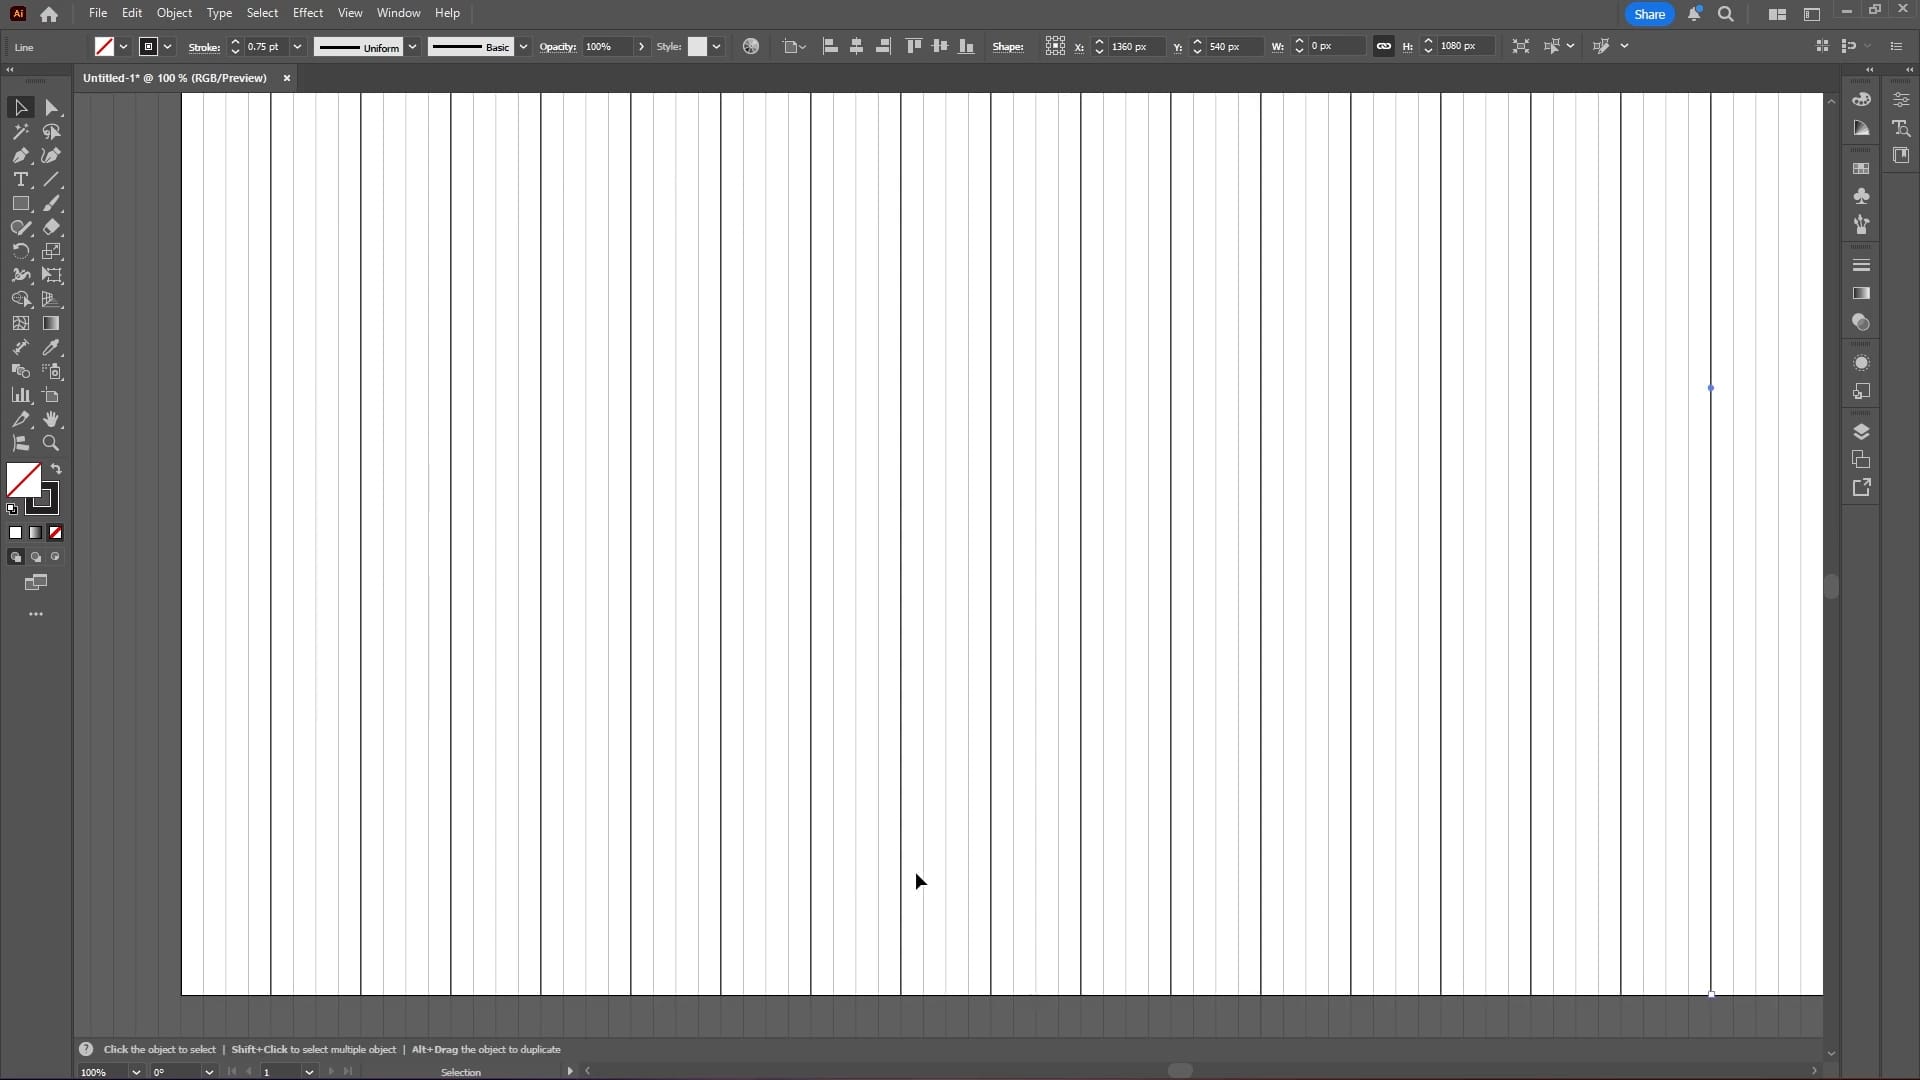1920x1080 pixels.
Task: Expand the Brush Definition dropdown labeled Basic
Action: click(523, 47)
